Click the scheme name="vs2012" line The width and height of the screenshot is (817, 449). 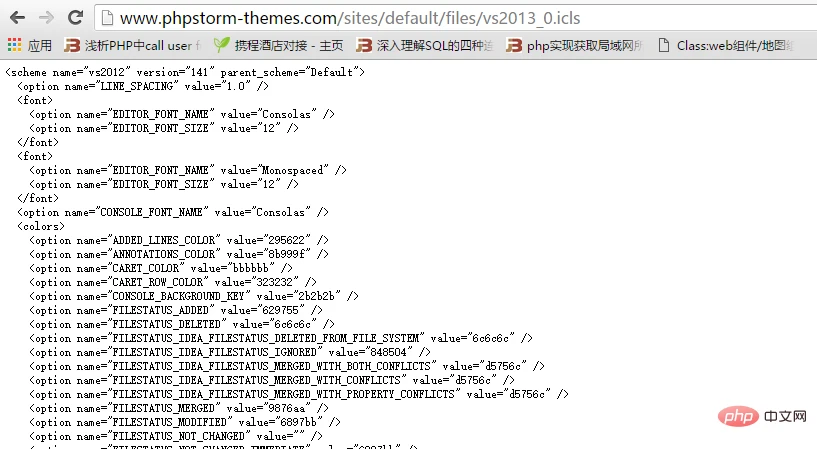pos(185,72)
